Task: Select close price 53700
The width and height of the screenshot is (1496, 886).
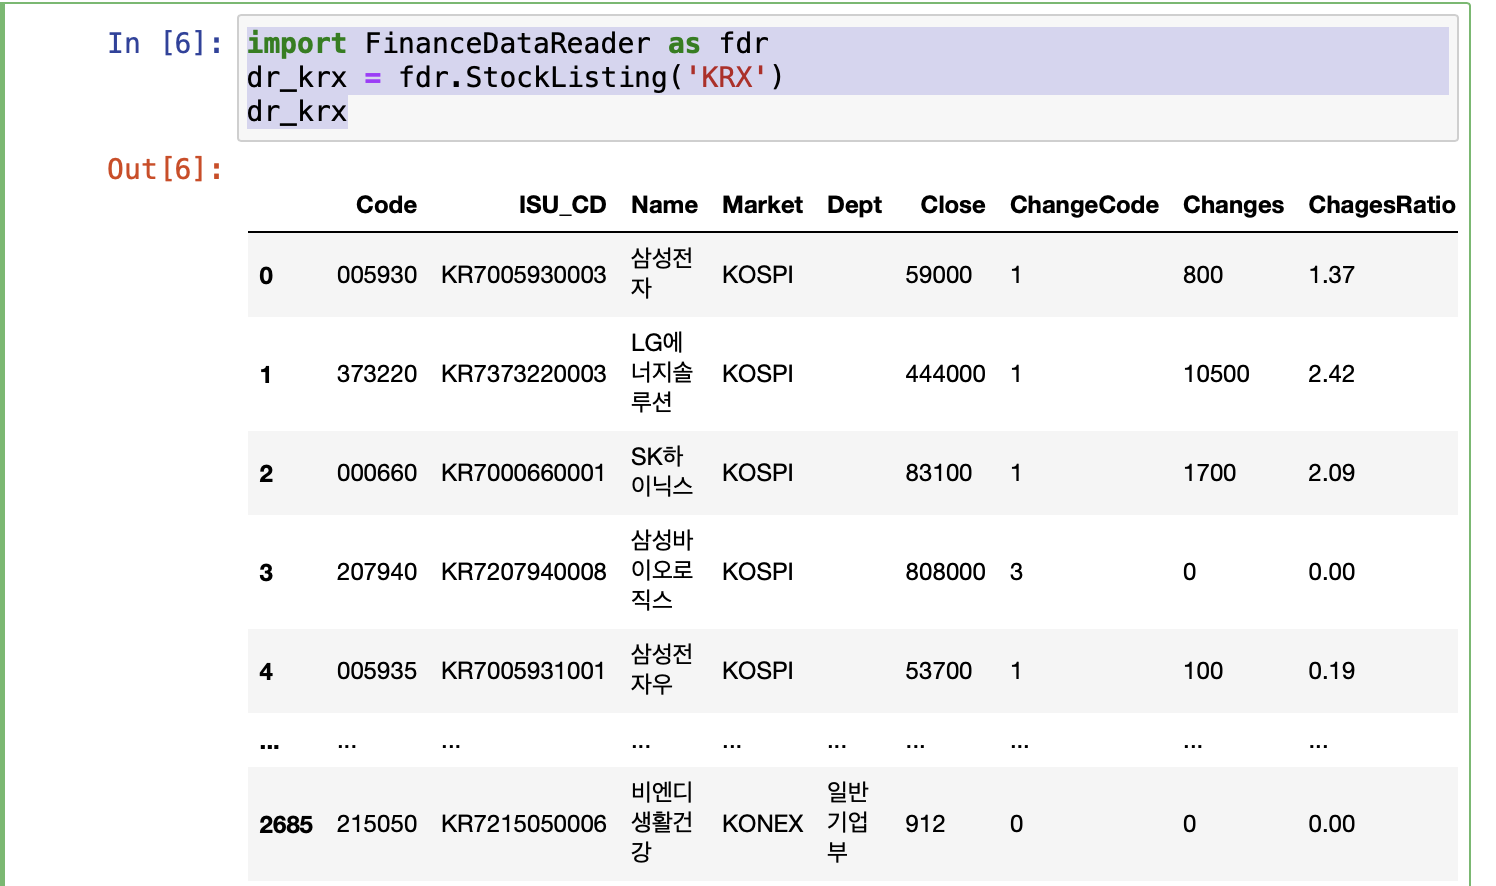Action: [x=938, y=671]
